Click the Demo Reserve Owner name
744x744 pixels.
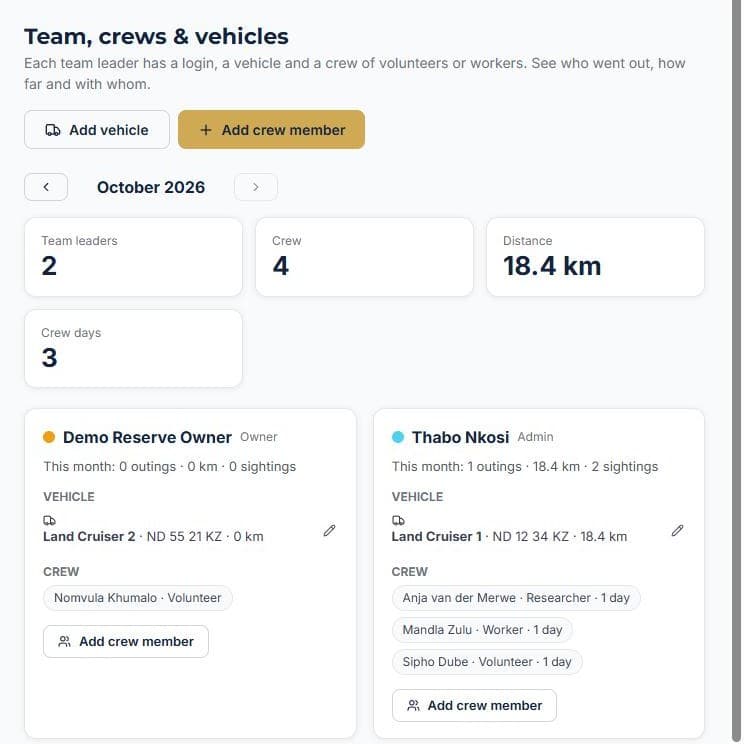[x=148, y=437]
